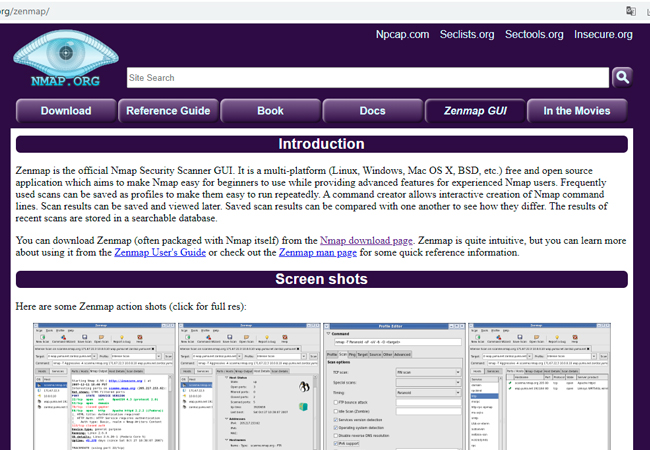This screenshot has width=650, height=450.
Task: Select the Zenmap GUI tab
Action: click(475, 111)
